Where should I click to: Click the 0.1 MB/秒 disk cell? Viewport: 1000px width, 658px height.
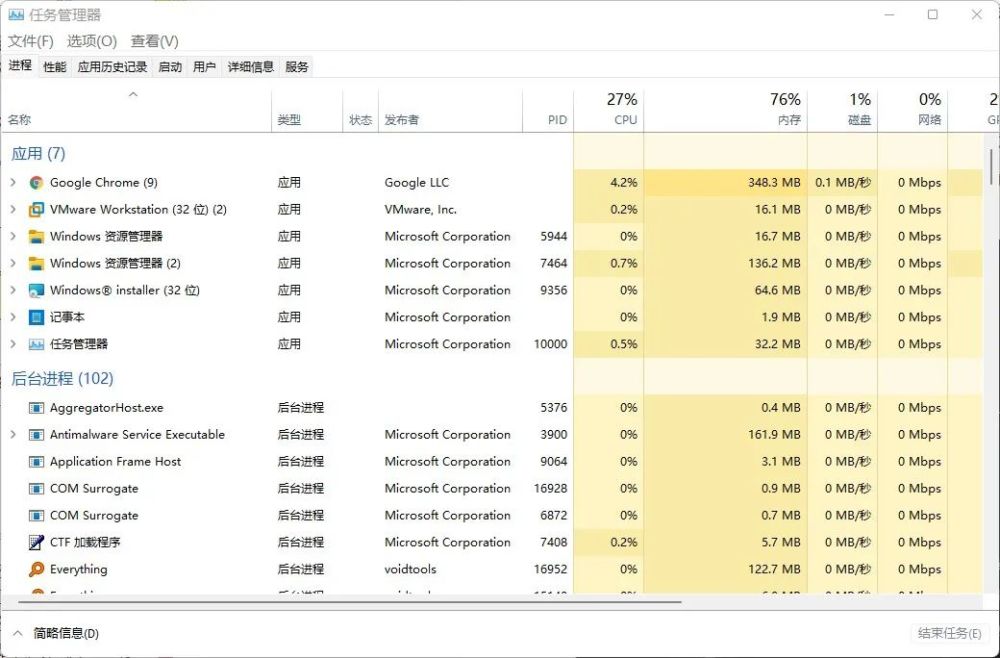[x=842, y=182]
